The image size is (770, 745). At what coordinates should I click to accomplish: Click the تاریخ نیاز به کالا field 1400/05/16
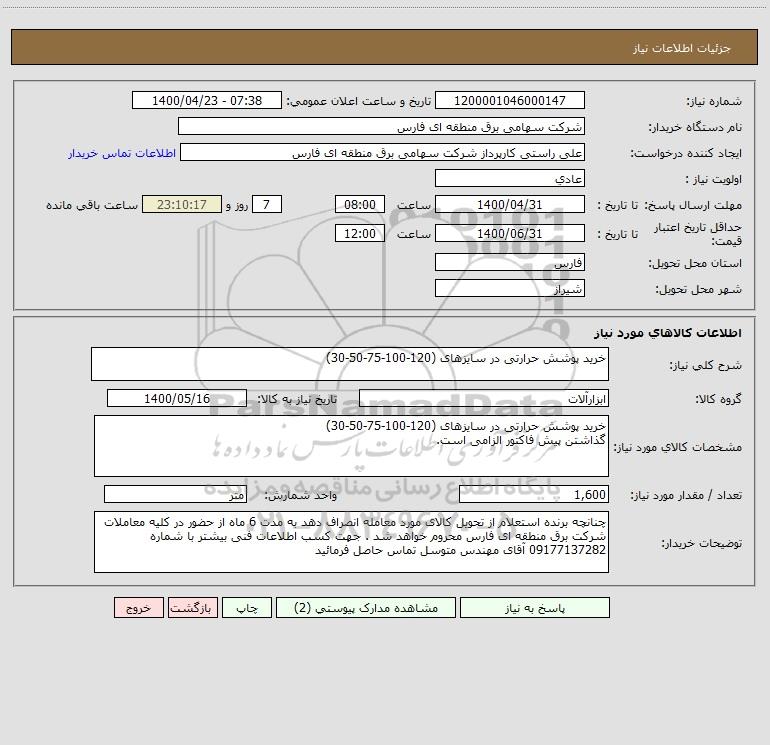[177, 398]
